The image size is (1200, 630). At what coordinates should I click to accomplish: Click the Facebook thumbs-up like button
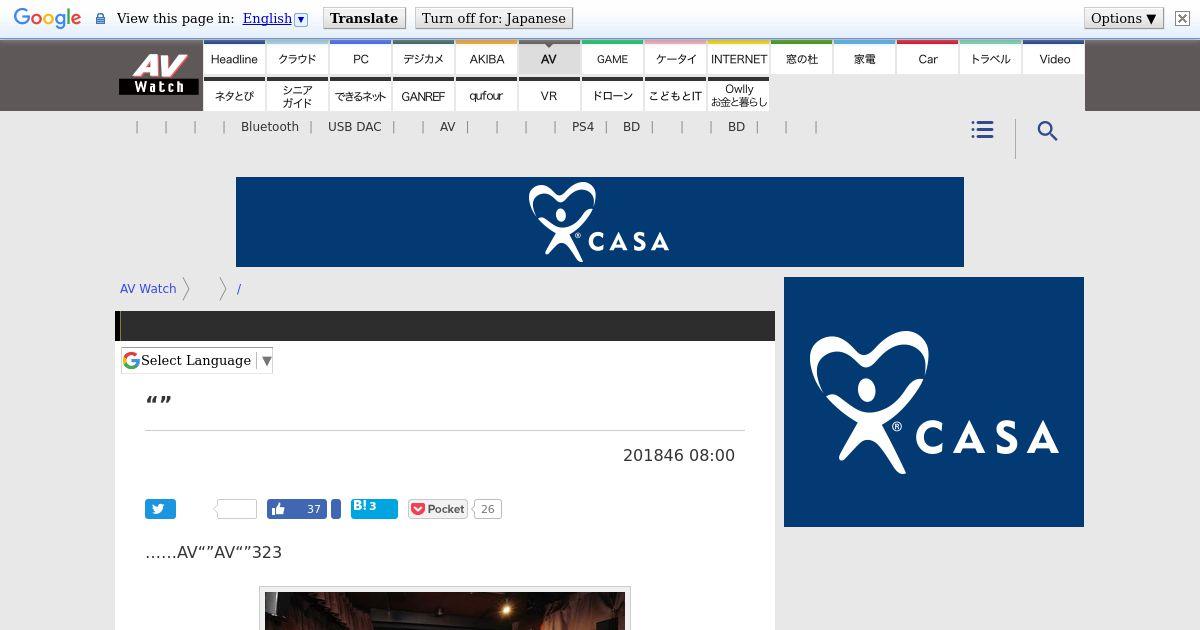click(297, 509)
